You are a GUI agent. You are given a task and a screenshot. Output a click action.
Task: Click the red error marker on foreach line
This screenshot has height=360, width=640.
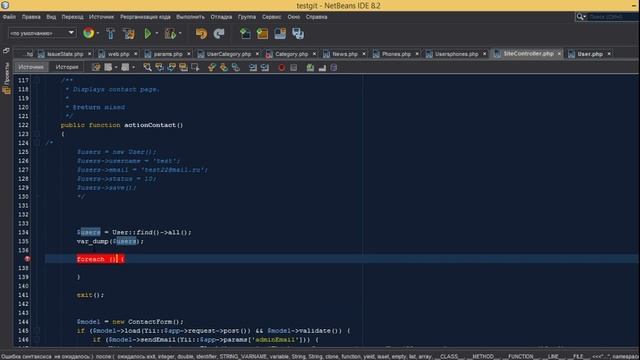click(27, 259)
